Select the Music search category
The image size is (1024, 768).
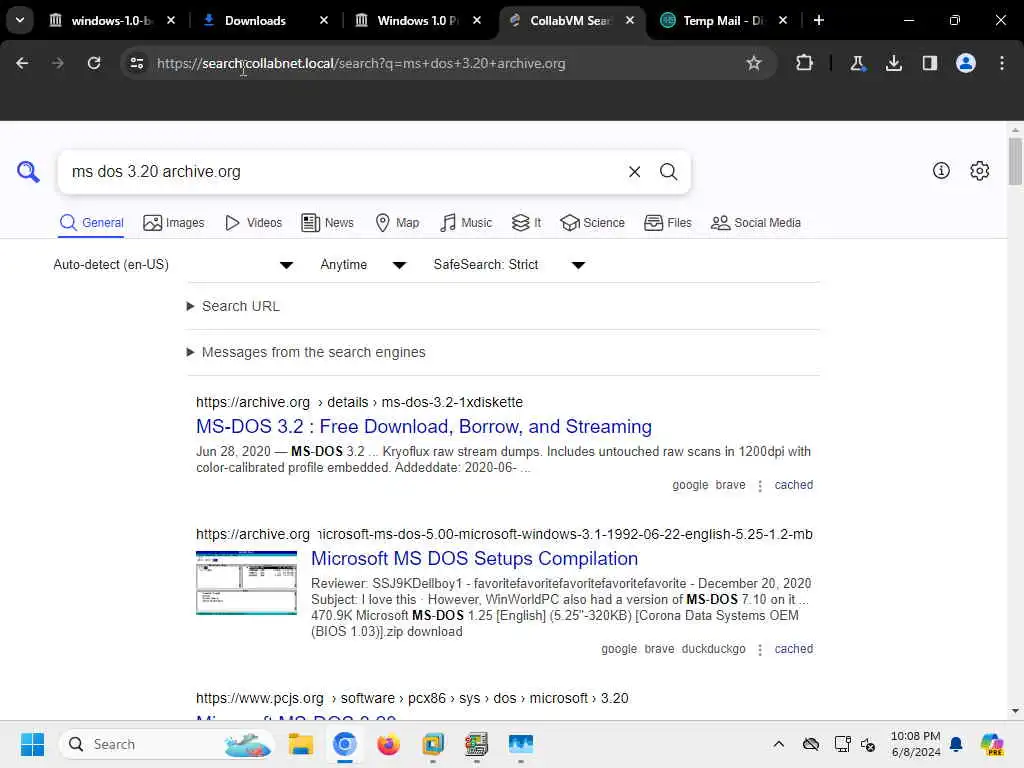point(466,223)
